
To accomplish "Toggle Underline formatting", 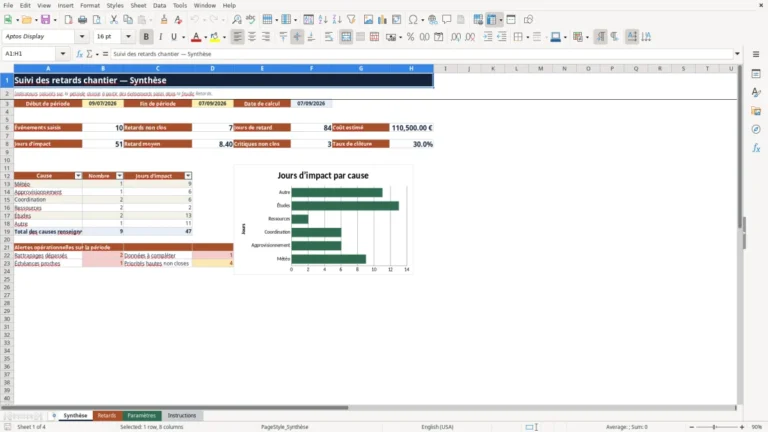I will point(174,37).
